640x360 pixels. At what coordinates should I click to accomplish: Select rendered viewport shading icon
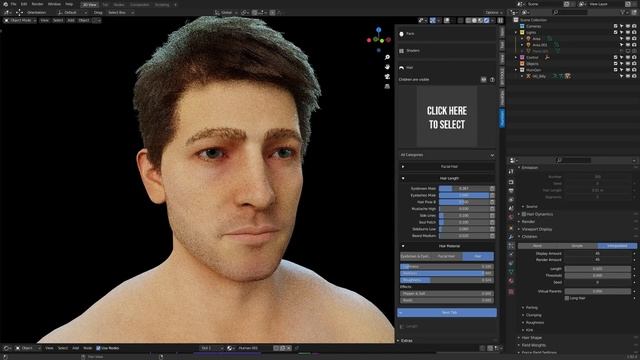click(x=487, y=20)
